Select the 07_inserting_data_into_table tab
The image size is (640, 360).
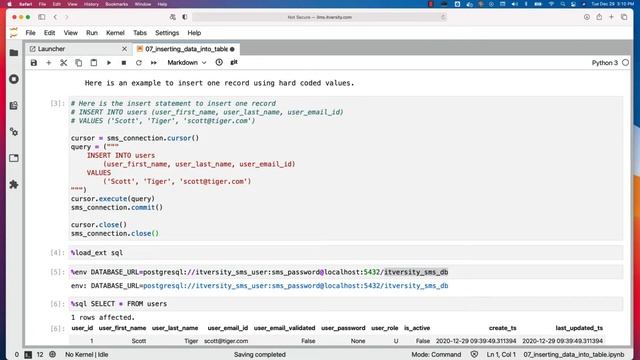point(186,49)
